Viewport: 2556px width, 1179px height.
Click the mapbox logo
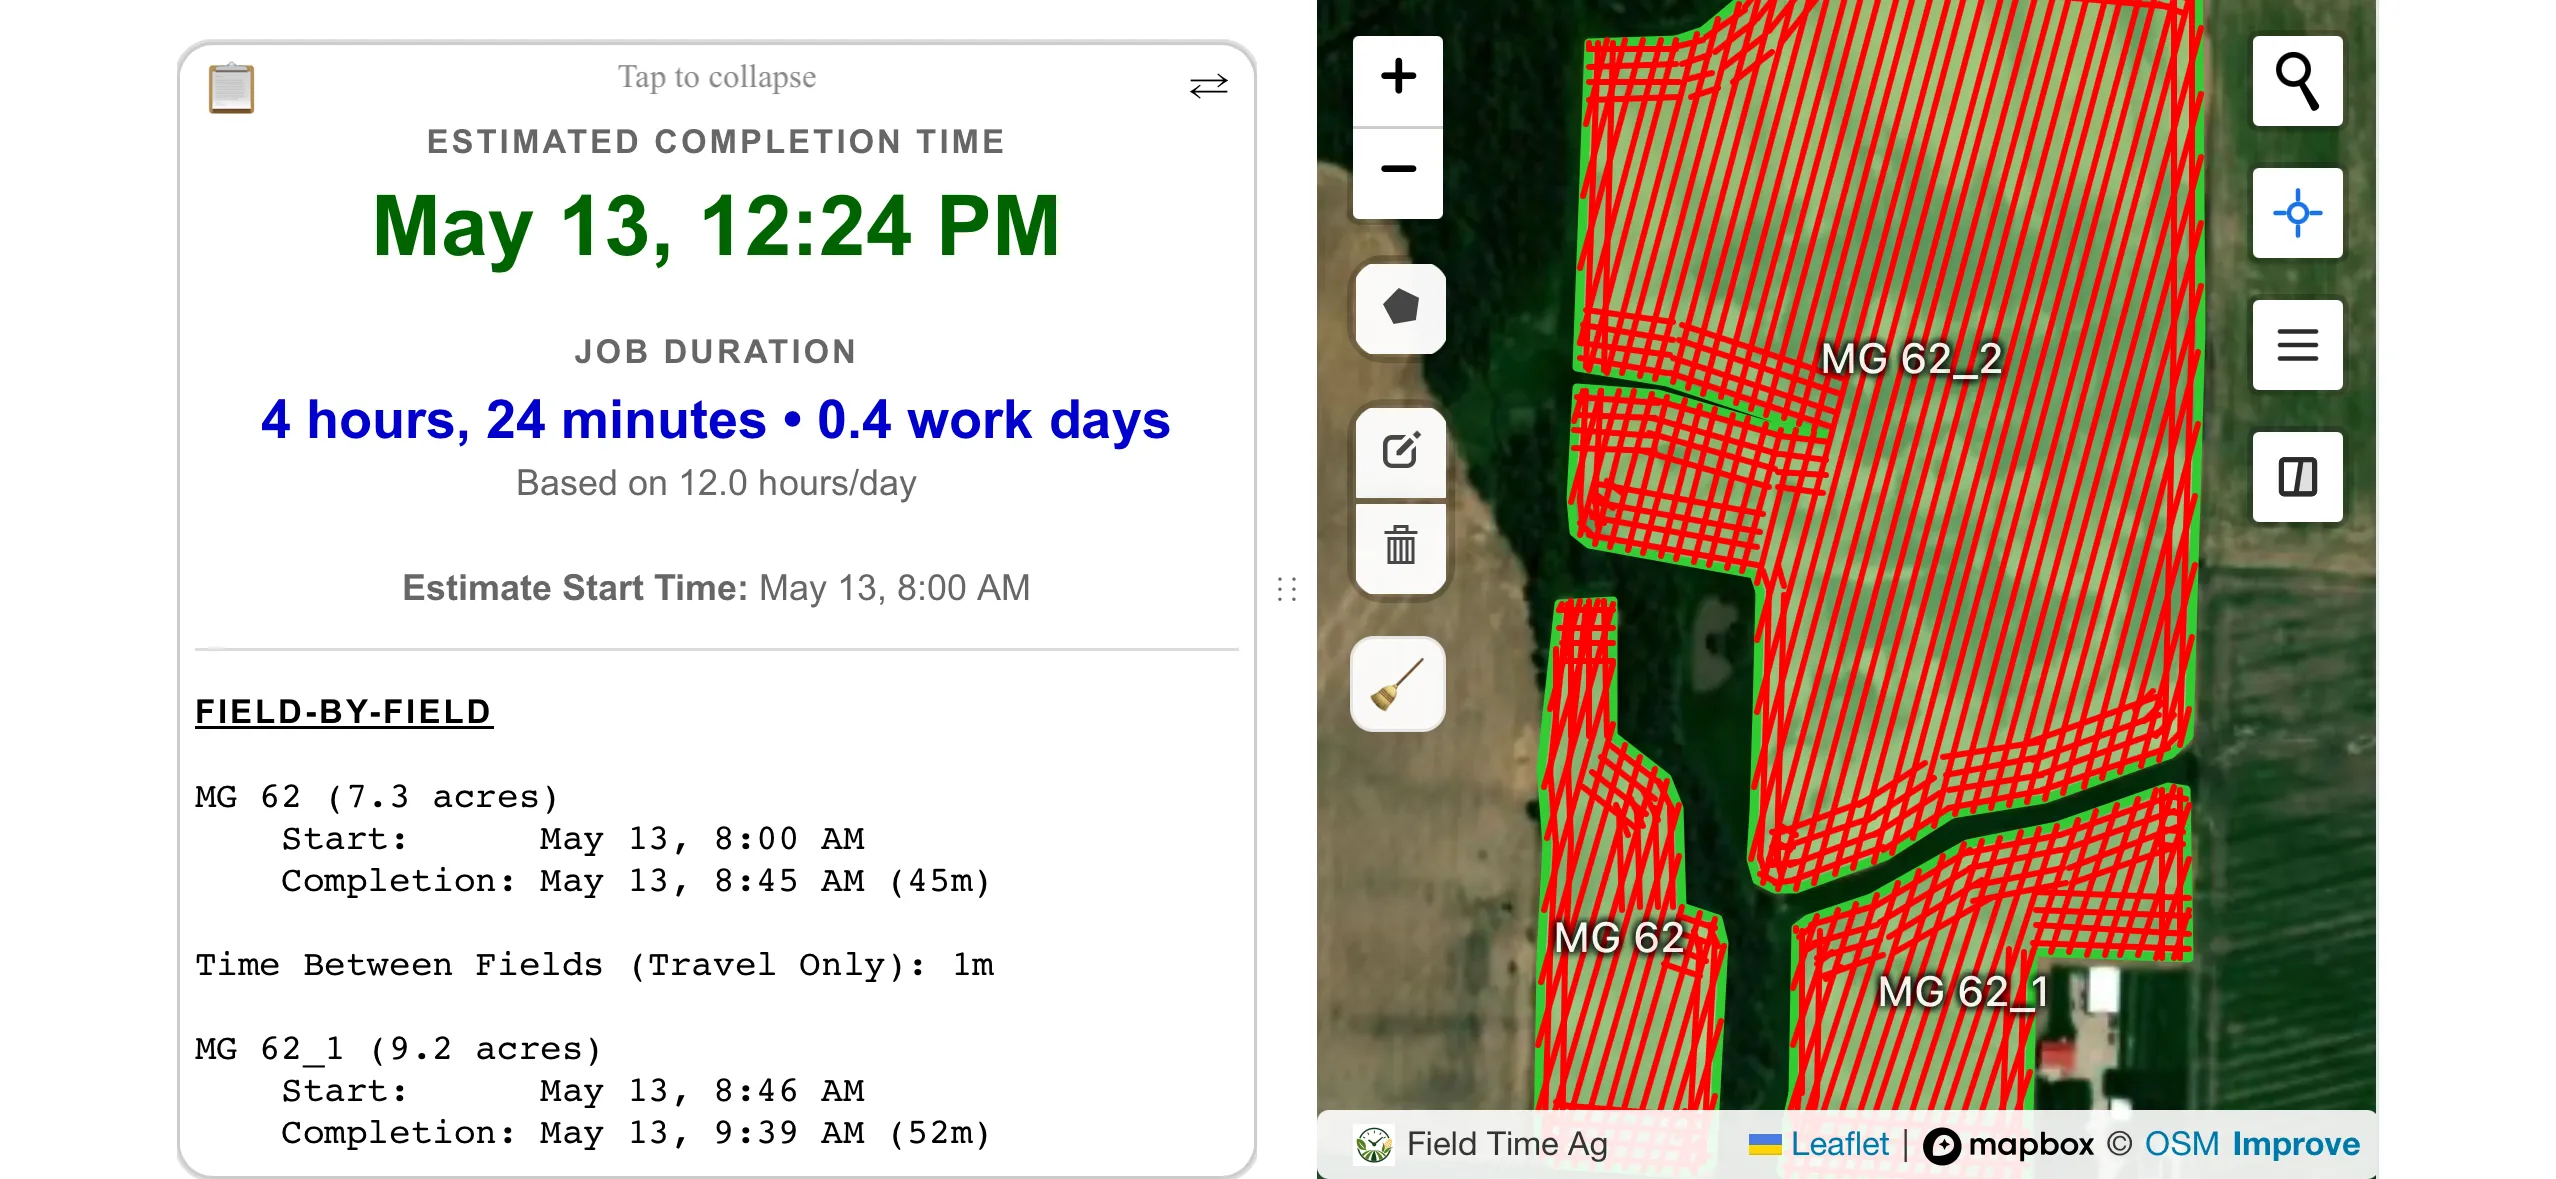click(x=2008, y=1145)
